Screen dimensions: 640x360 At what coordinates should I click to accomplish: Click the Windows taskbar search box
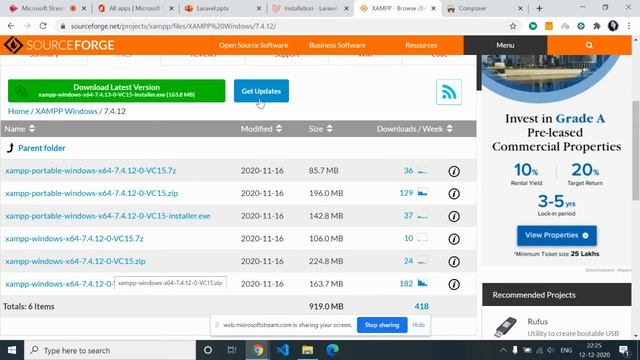[110, 350]
